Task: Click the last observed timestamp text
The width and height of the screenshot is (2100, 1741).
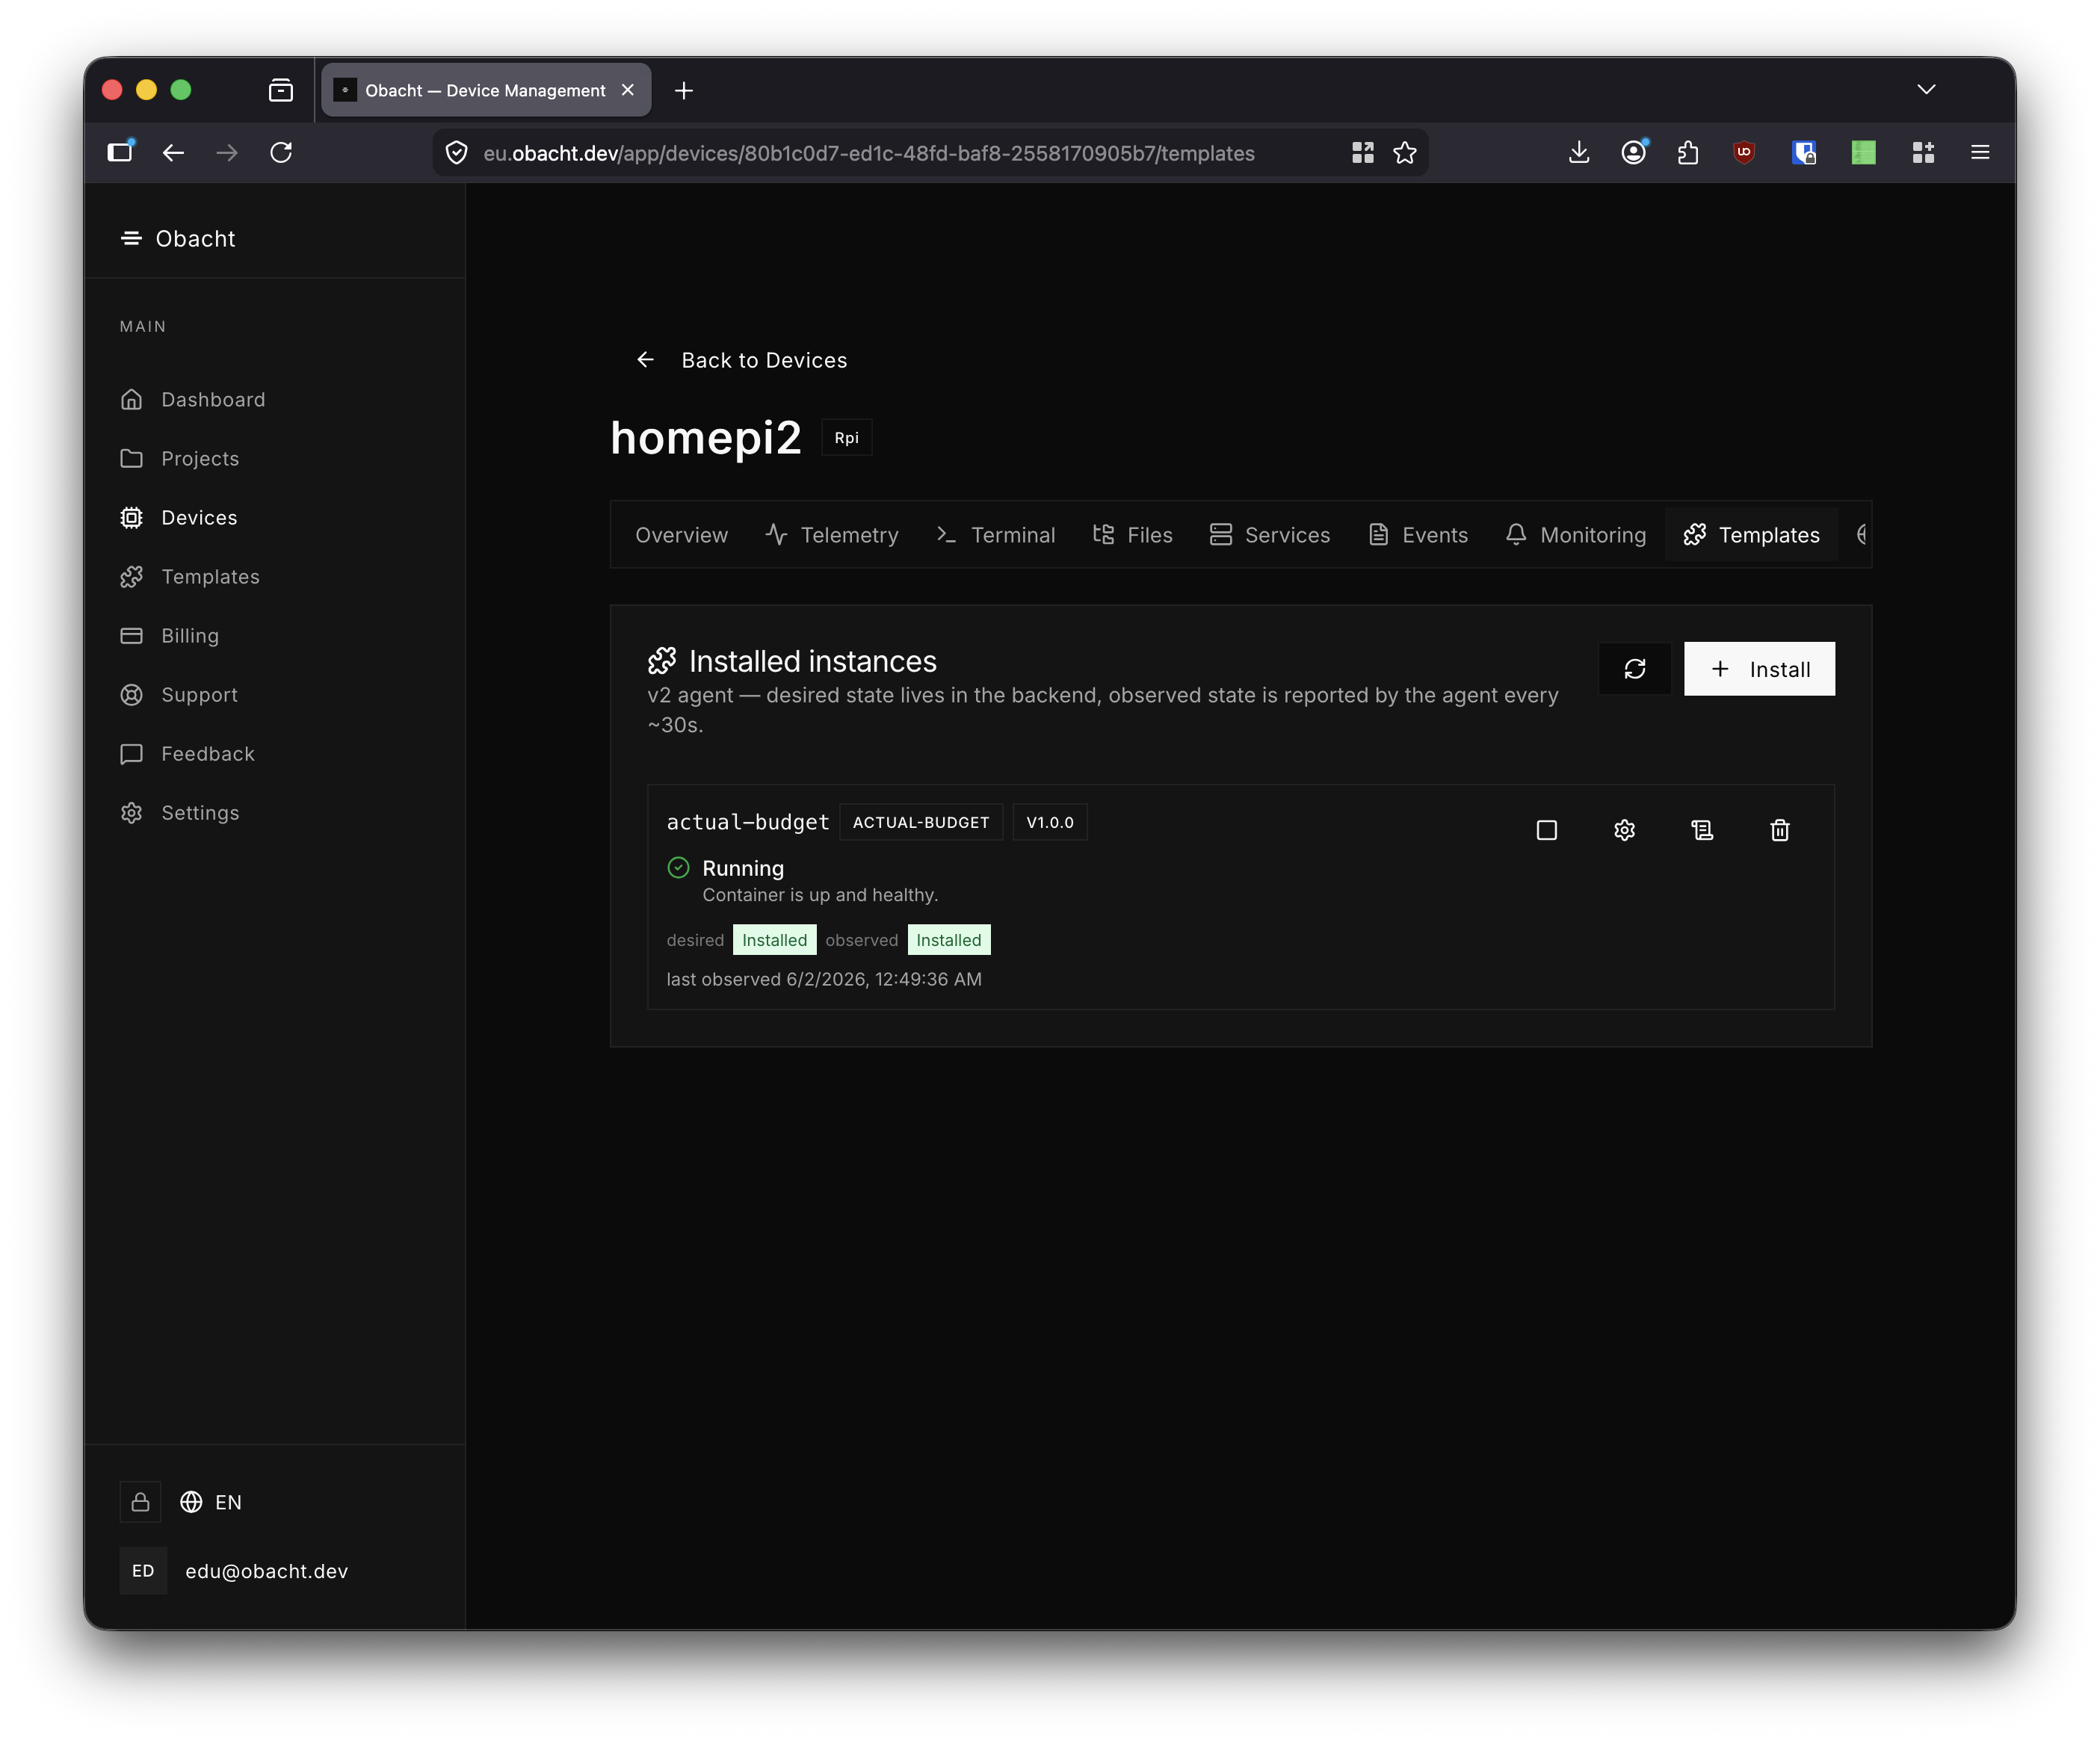Action: (824, 980)
